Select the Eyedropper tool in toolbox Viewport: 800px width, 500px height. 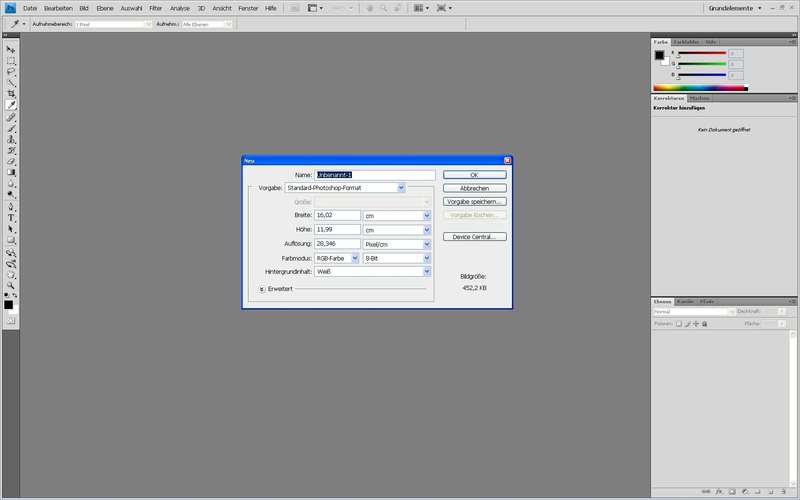[x=11, y=105]
